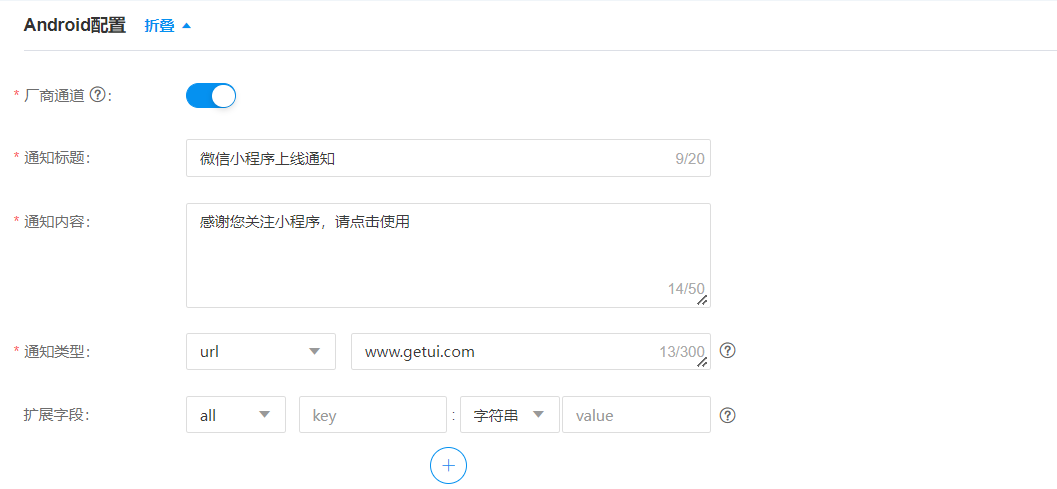Click the www.getui.com URL field
The height and width of the screenshot is (489, 1057).
click(x=531, y=351)
